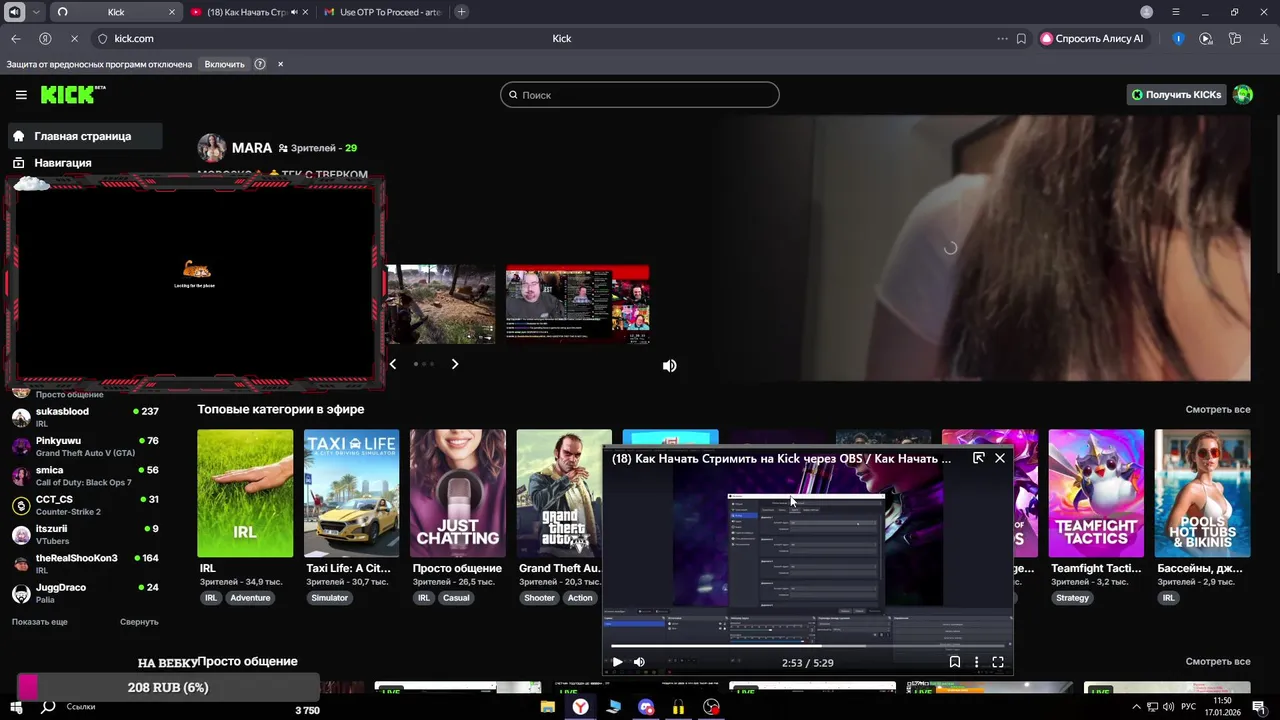The height and width of the screenshot is (720, 1280).
Task: Mute the picture-in-picture video sound
Action: pyautogui.click(x=639, y=662)
